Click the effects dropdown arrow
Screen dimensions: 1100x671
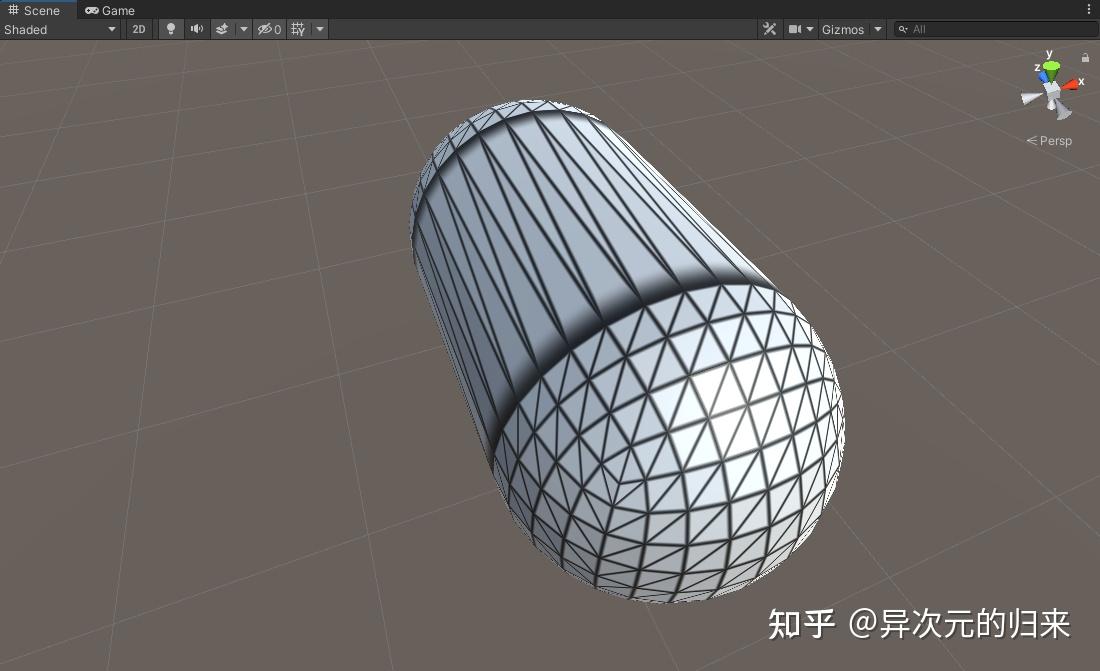243,29
